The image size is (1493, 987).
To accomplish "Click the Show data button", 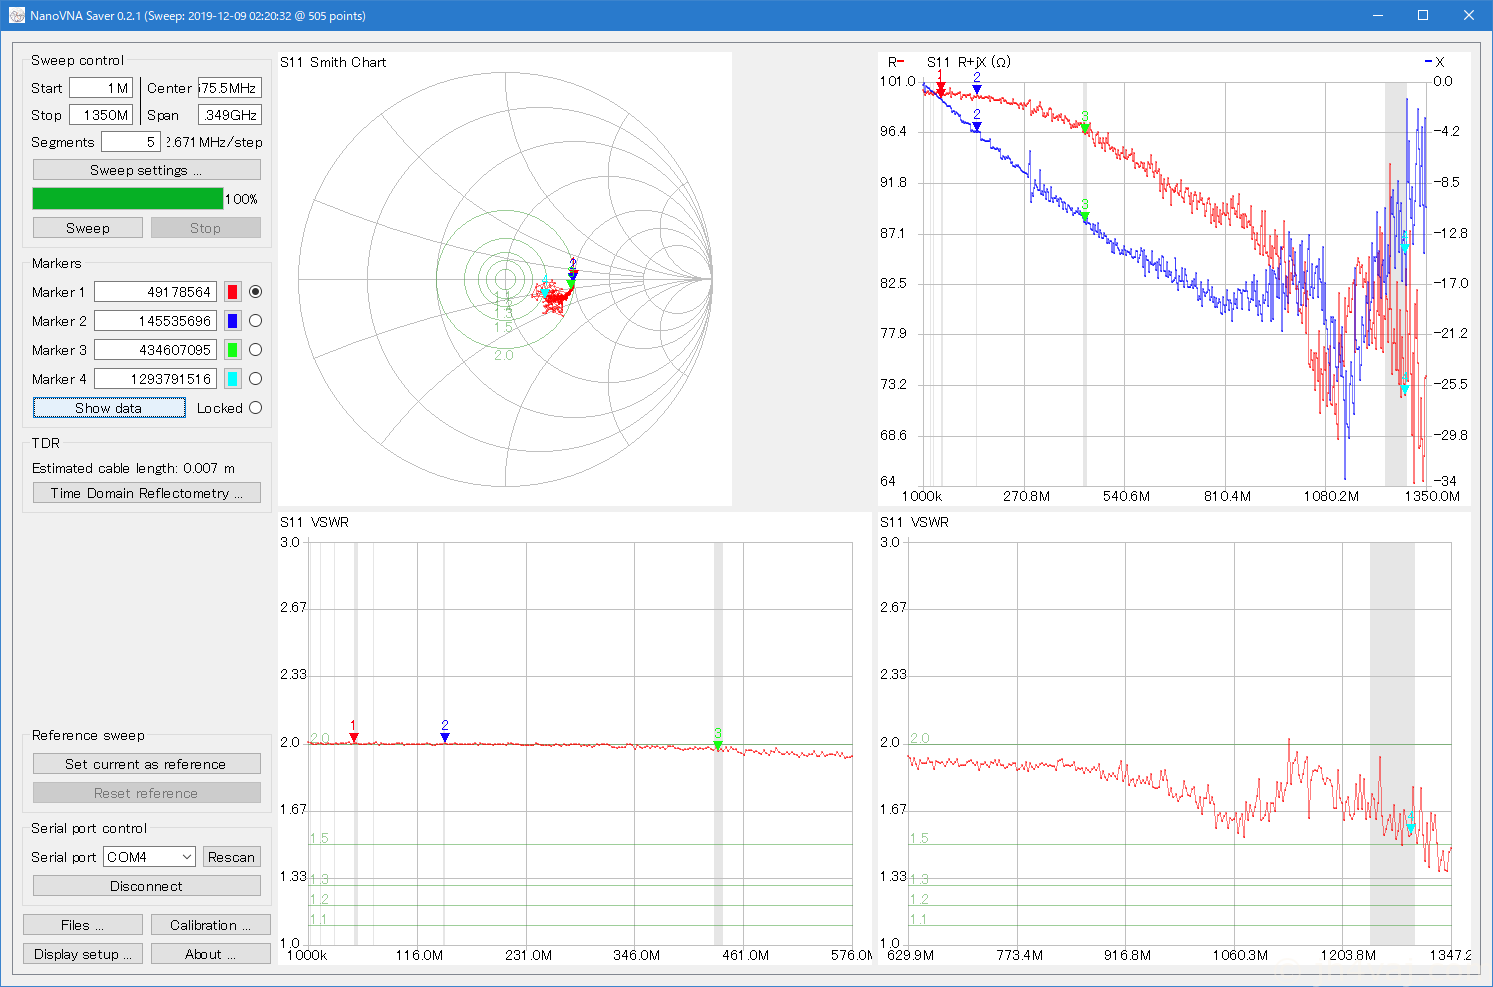I will click(x=109, y=408).
